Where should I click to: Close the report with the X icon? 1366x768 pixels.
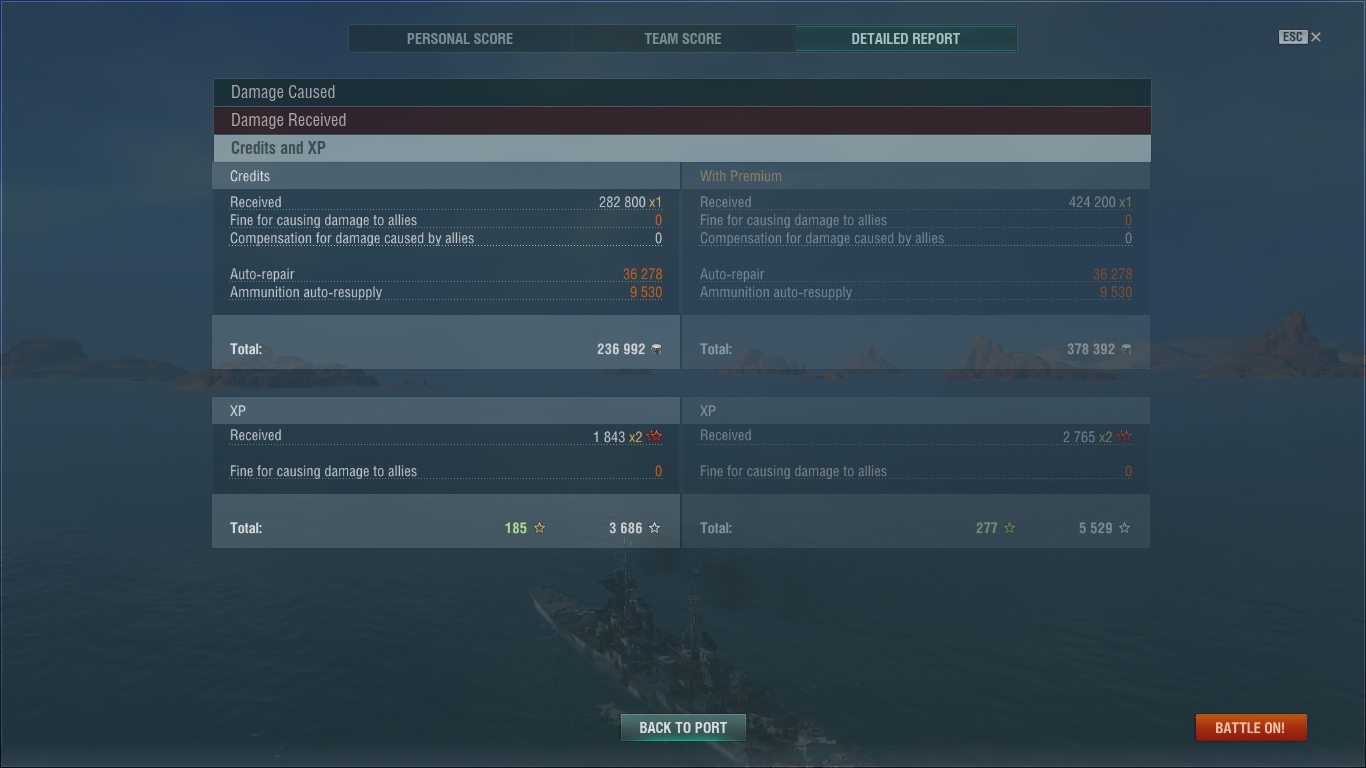1316,37
